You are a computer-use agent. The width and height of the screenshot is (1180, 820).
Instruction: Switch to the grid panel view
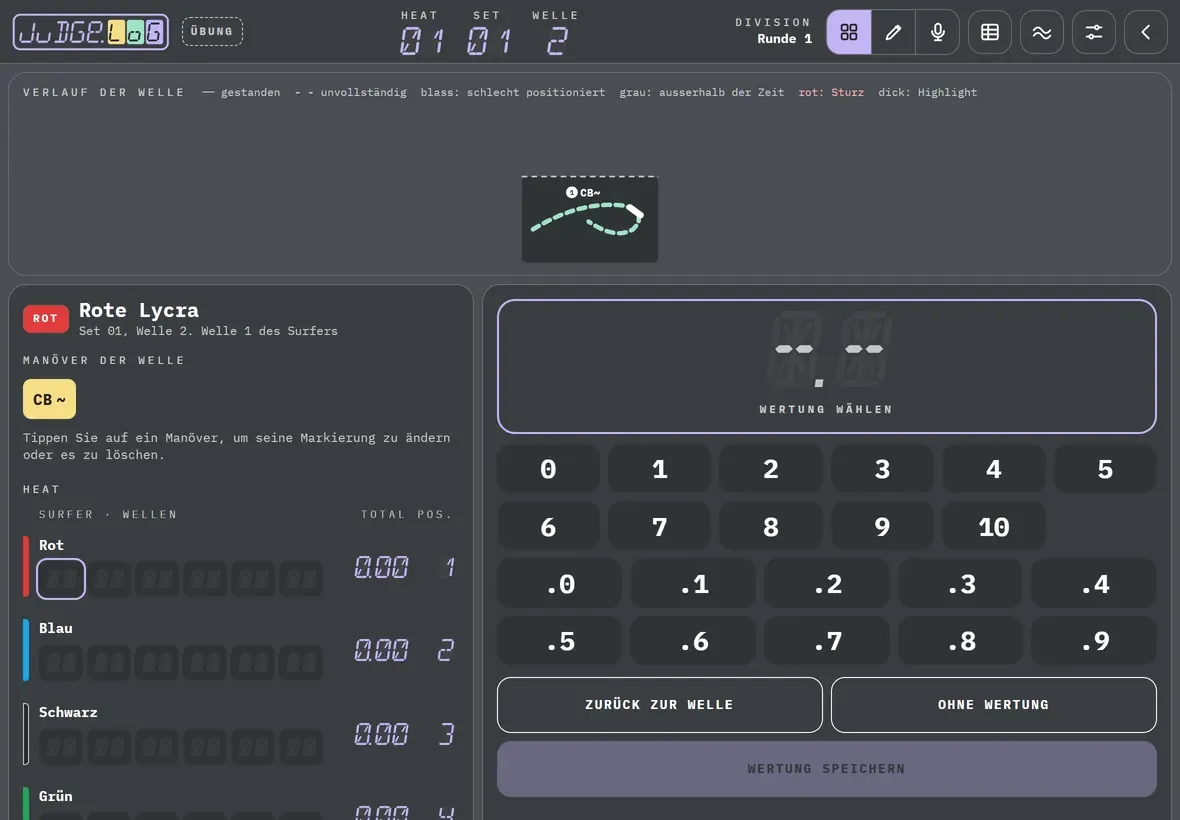(849, 32)
